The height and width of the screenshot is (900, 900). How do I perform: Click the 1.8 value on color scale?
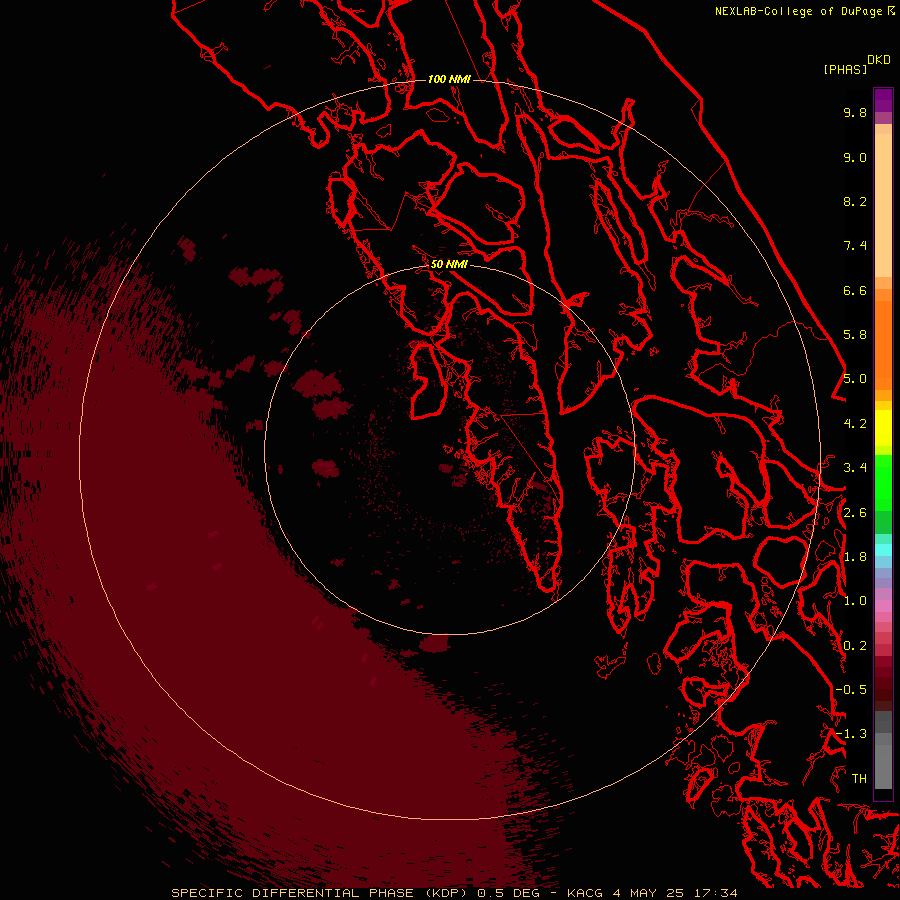click(855, 557)
